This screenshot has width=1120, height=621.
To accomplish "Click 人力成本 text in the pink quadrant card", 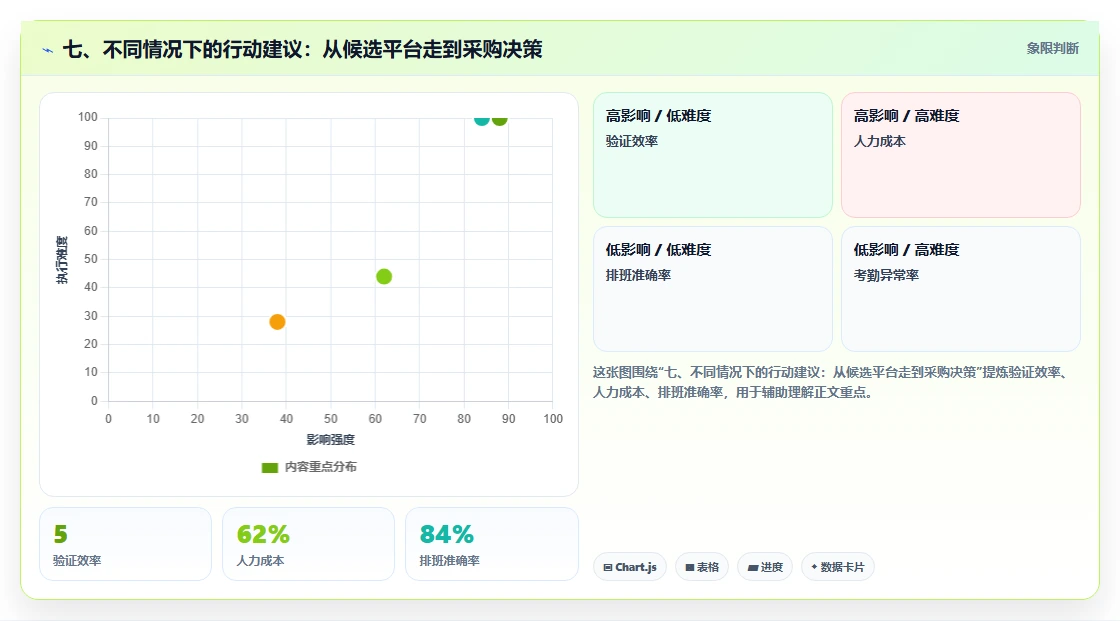I will 879,141.
